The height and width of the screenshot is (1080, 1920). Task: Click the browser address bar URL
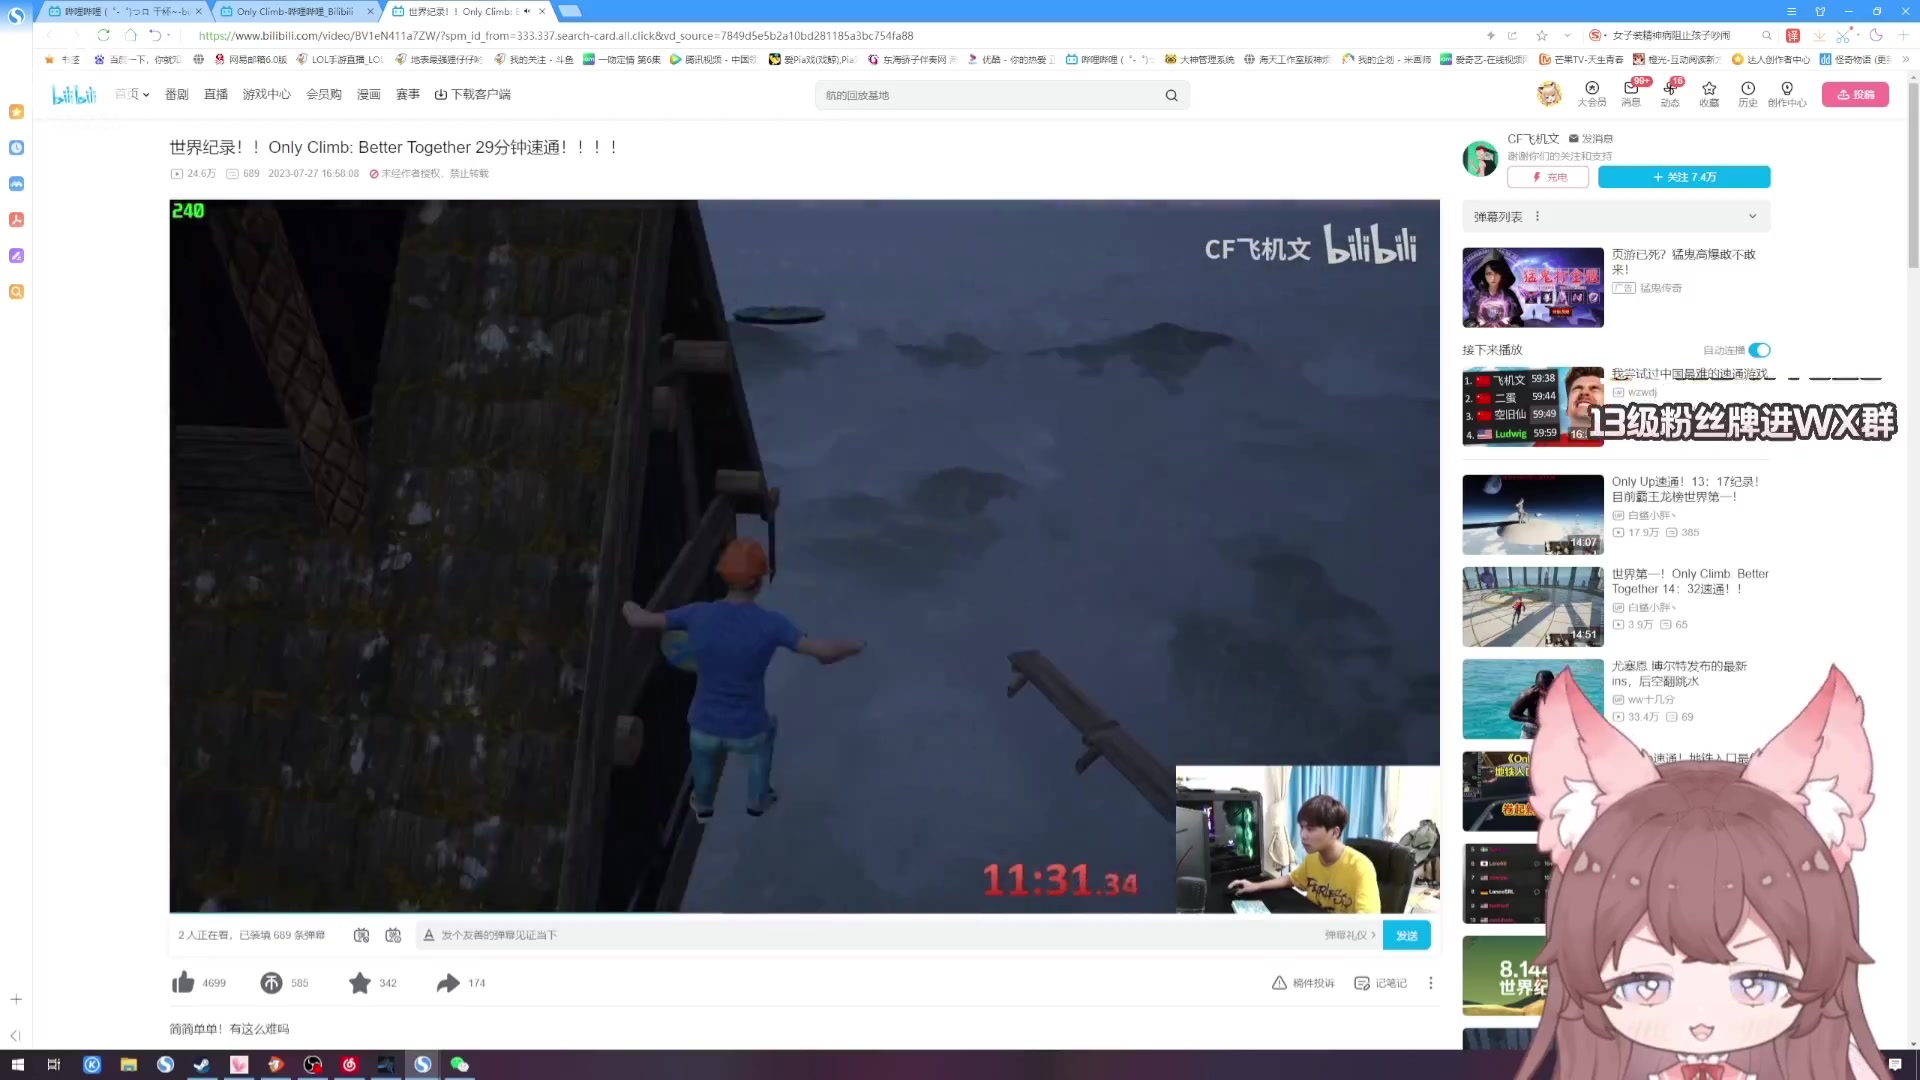tap(556, 35)
